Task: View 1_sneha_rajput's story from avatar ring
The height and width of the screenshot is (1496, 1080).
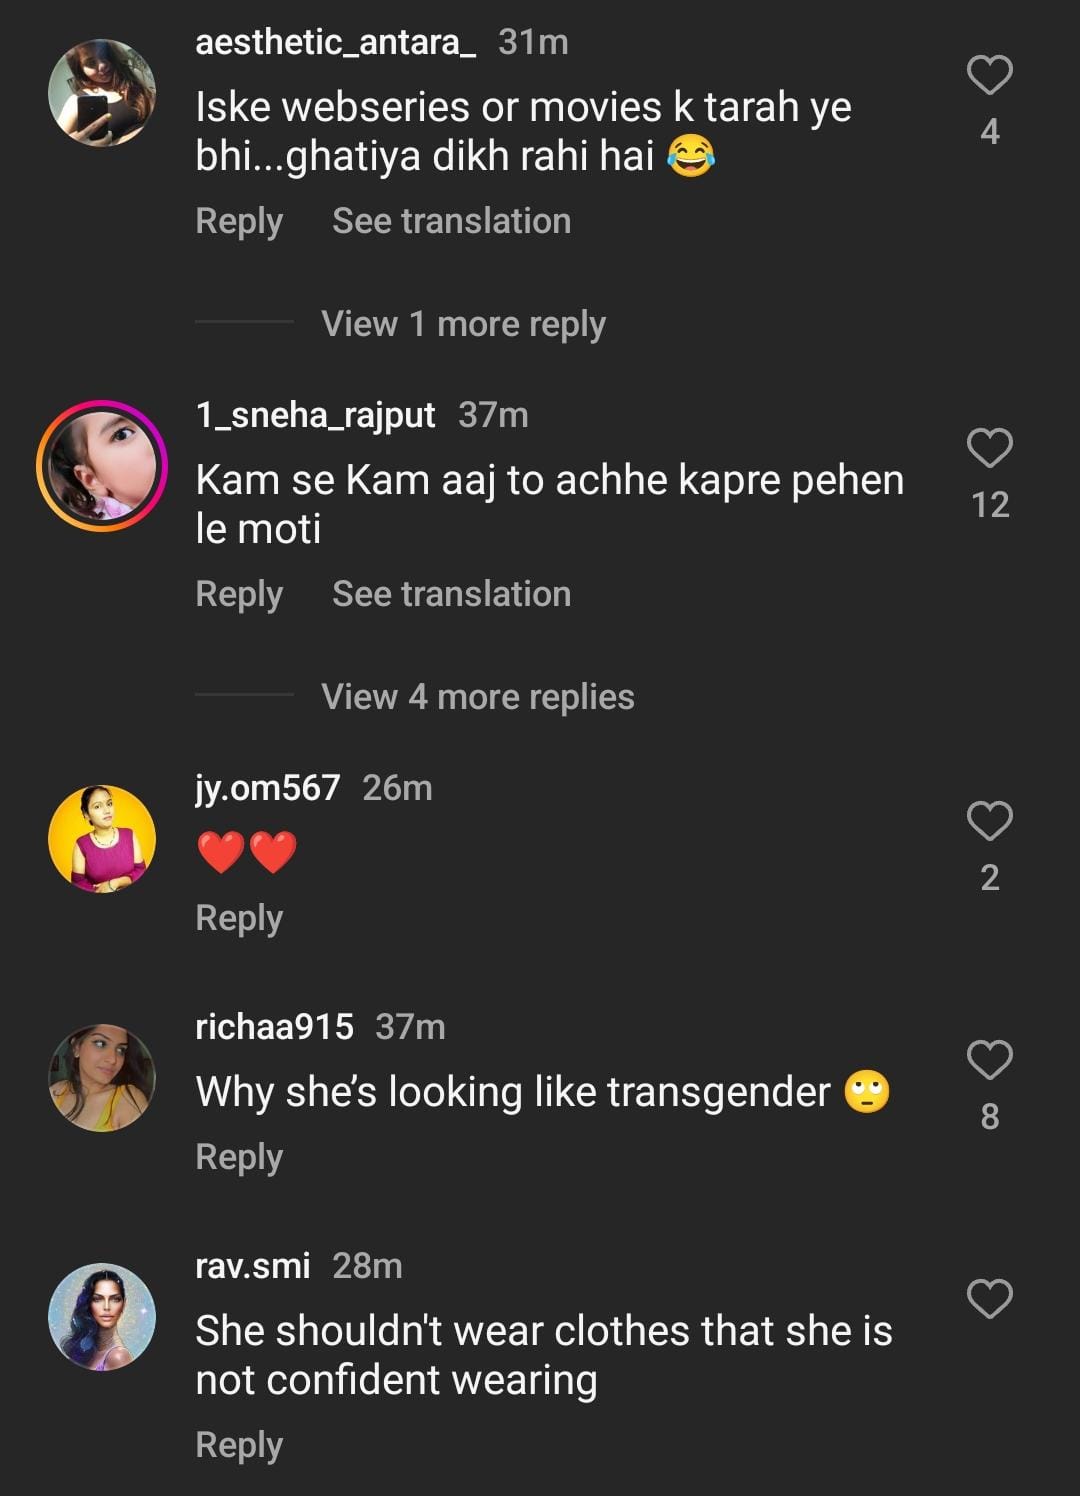Action: (x=102, y=466)
